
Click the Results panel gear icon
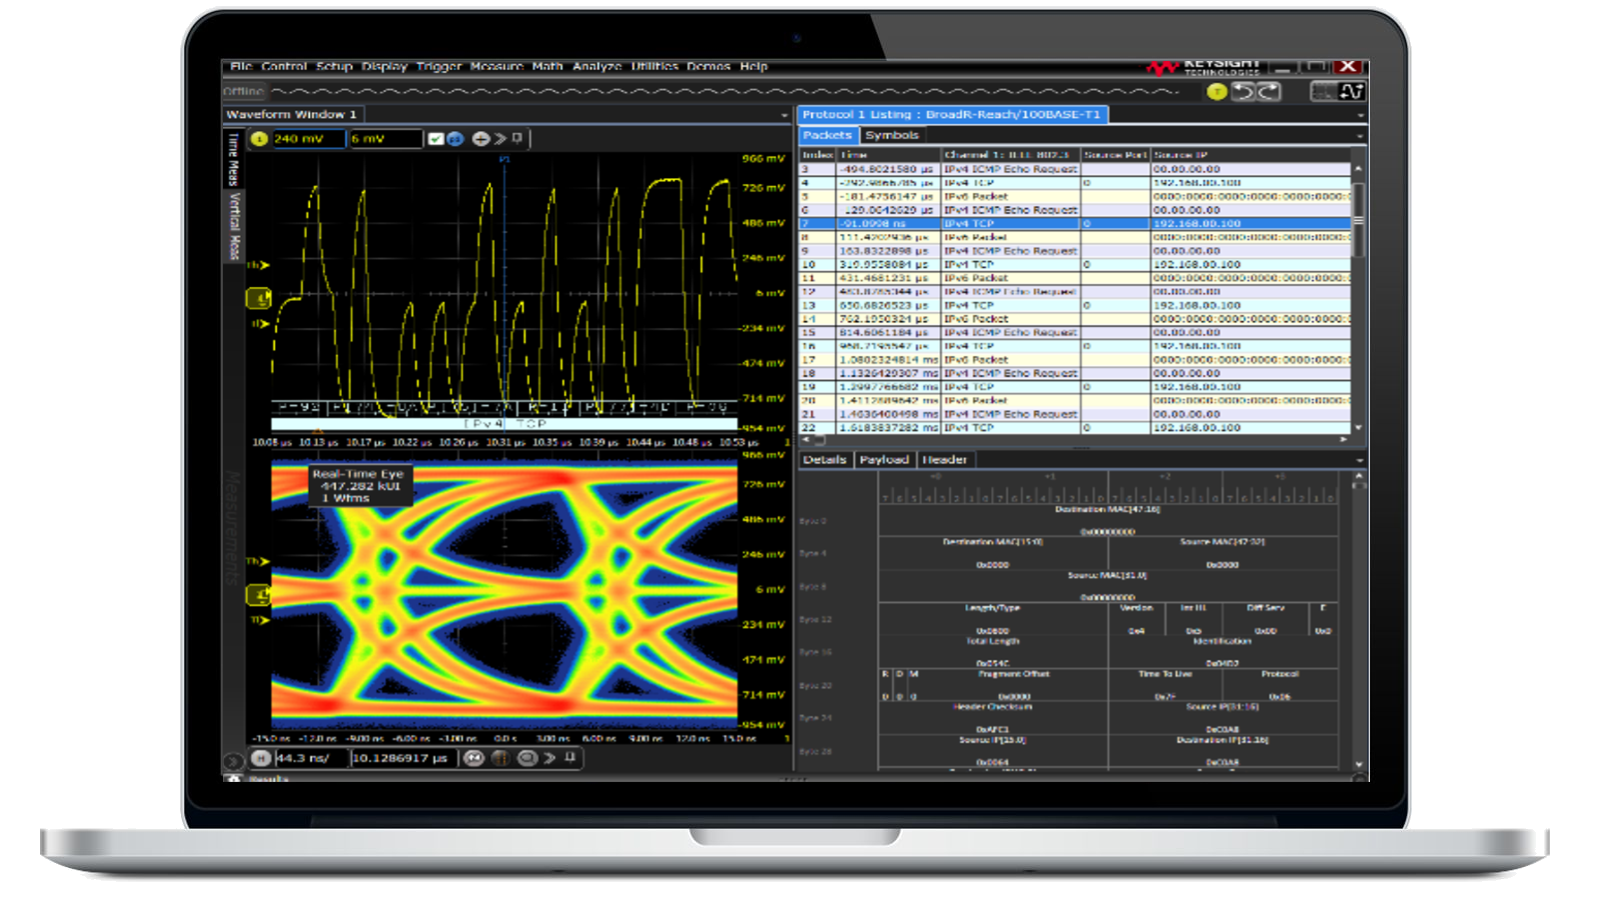pyautogui.click(x=234, y=778)
